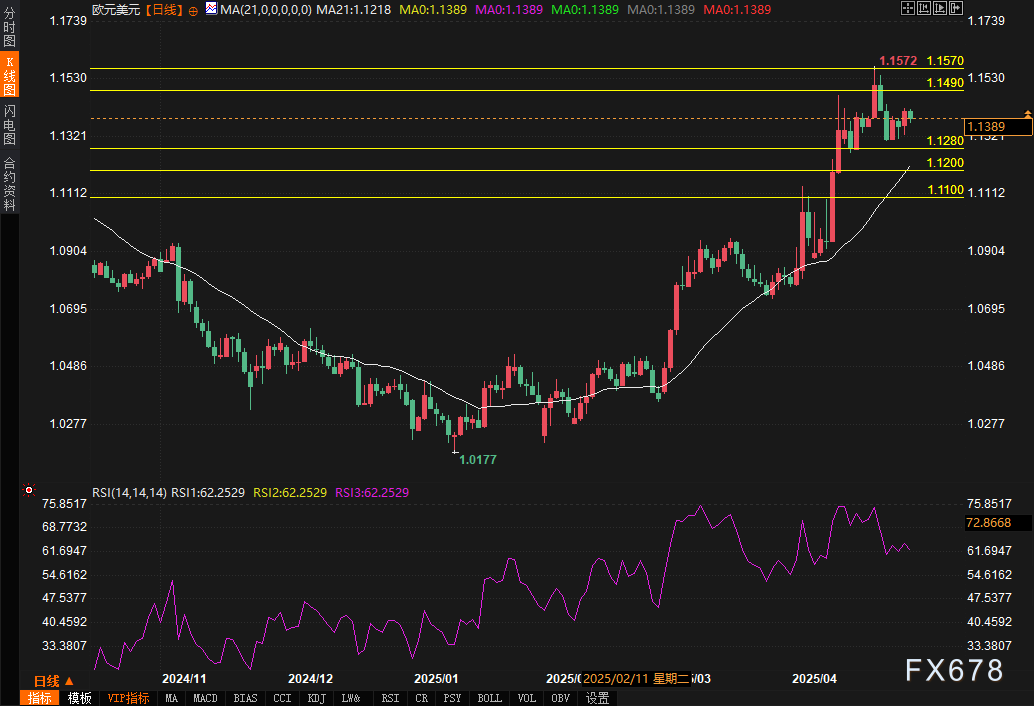The height and width of the screenshot is (706, 1034).
Task: Open the VIP指标 tab
Action: pos(129,698)
